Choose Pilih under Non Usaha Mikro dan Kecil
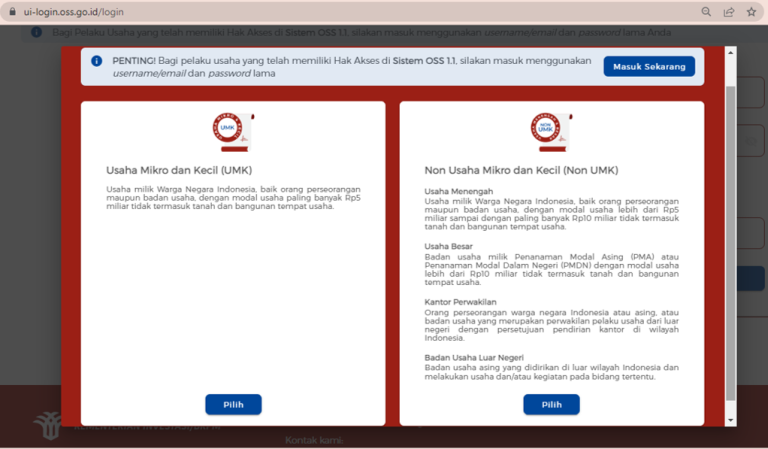Viewport: 768px width, 449px height. (551, 404)
